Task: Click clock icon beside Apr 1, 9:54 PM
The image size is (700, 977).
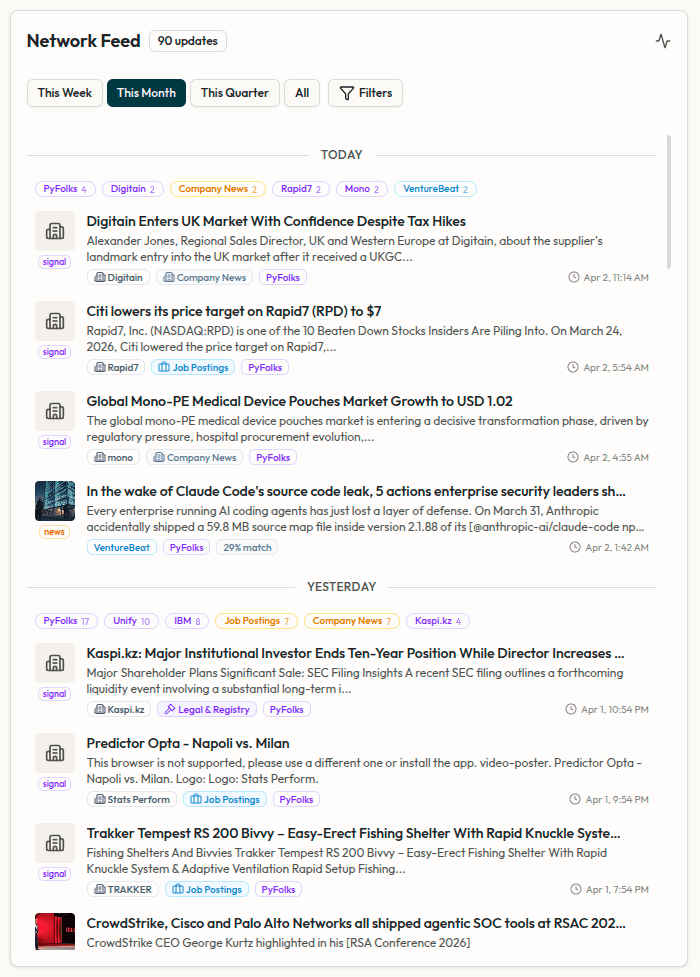Action: click(x=575, y=799)
